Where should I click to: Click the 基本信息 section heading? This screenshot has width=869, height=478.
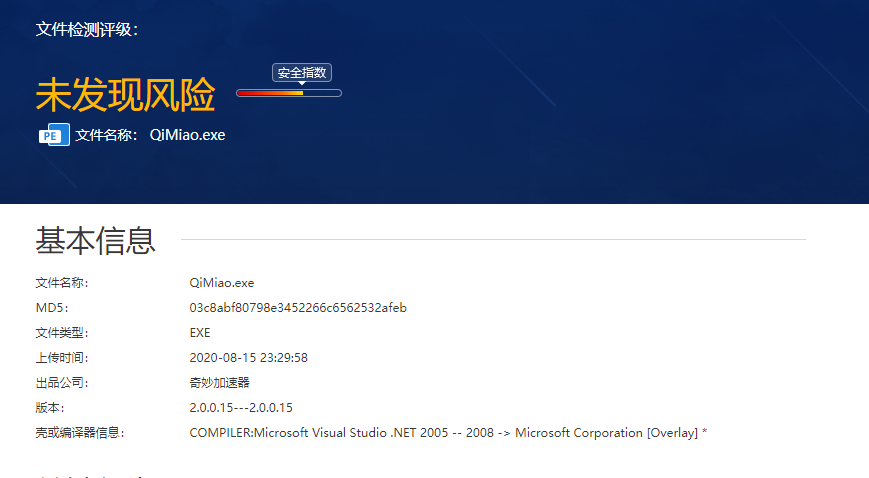pos(96,241)
